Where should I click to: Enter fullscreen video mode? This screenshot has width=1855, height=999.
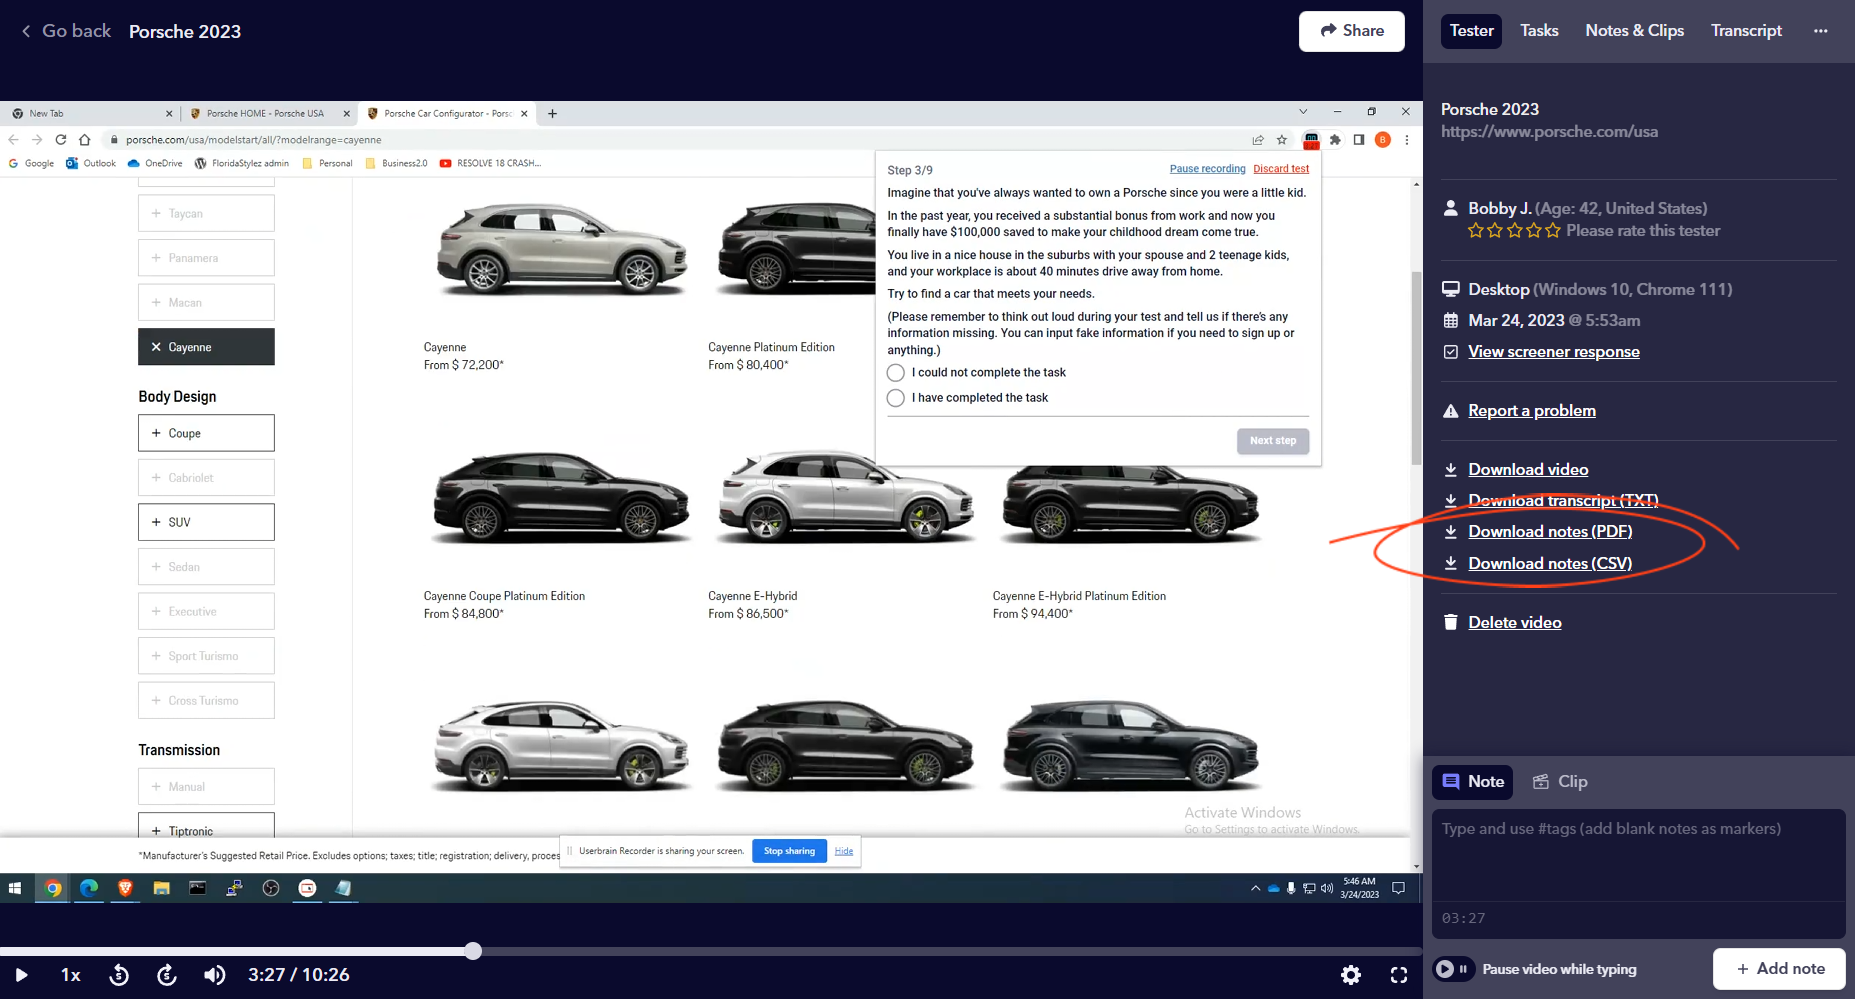click(x=1399, y=975)
